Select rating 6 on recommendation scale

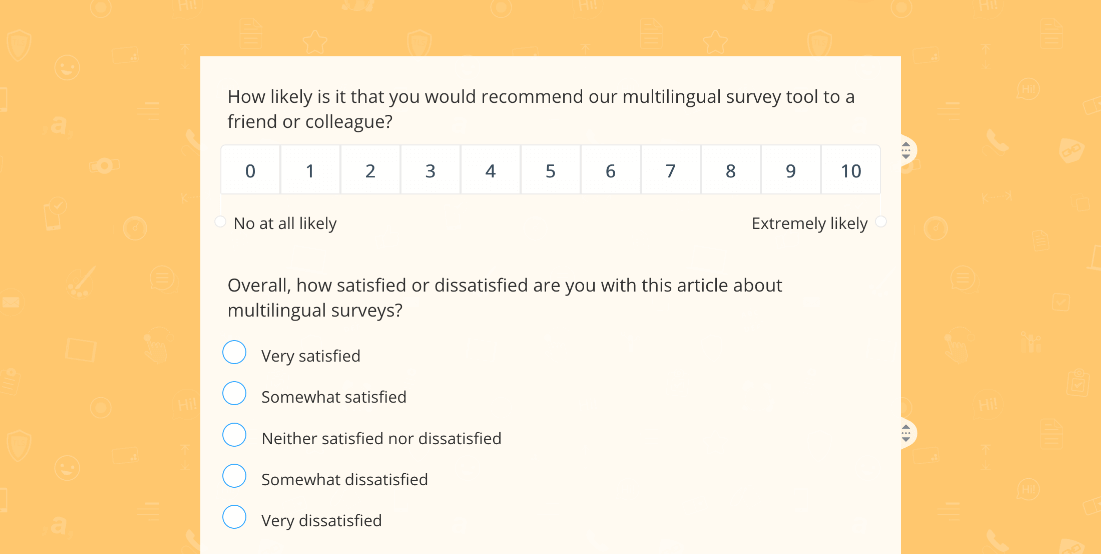tap(610, 170)
